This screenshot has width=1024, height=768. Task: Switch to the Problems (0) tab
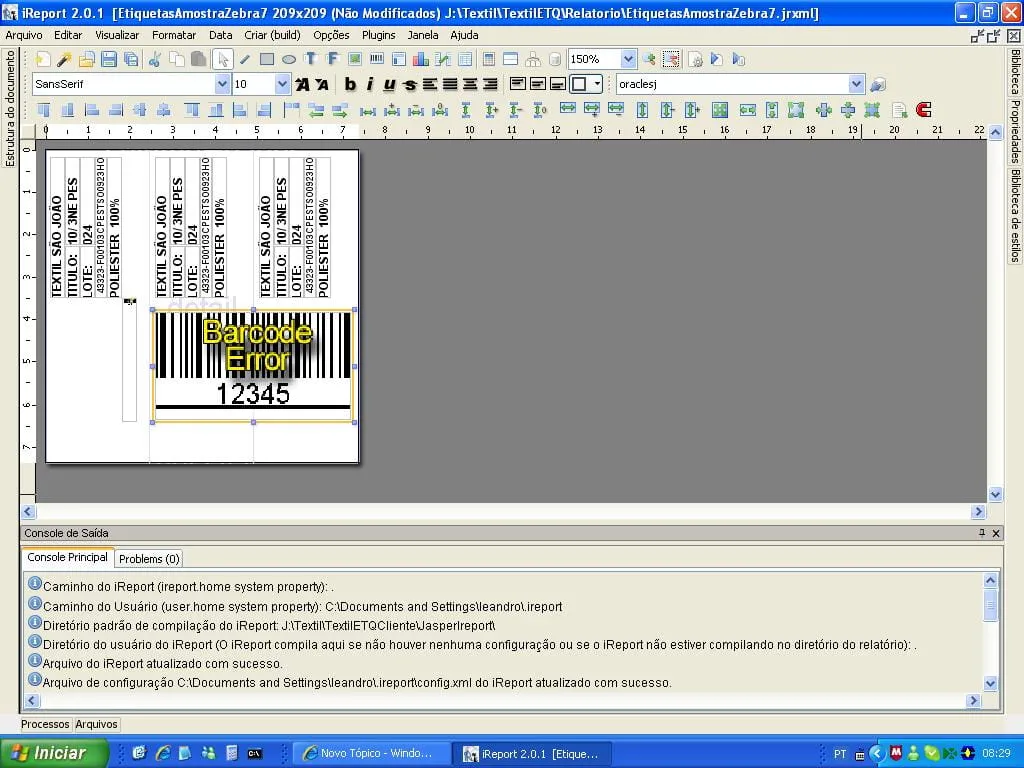click(149, 559)
